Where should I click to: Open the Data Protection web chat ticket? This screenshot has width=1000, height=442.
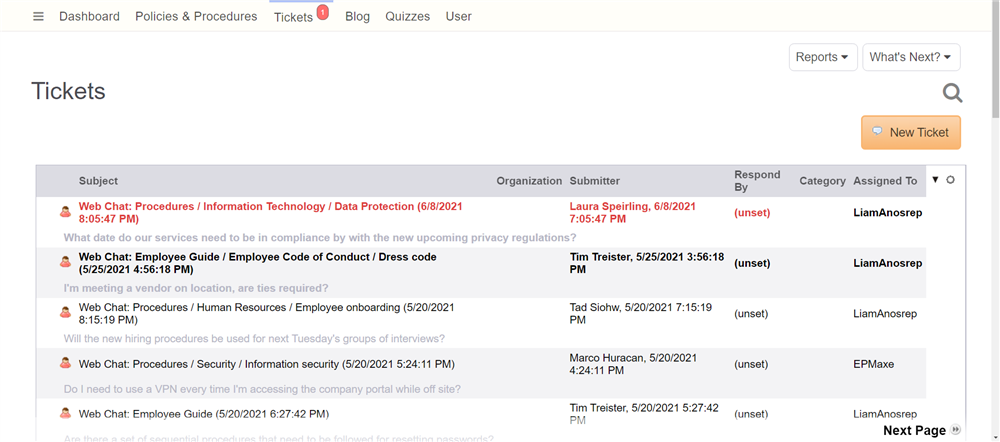(x=270, y=212)
